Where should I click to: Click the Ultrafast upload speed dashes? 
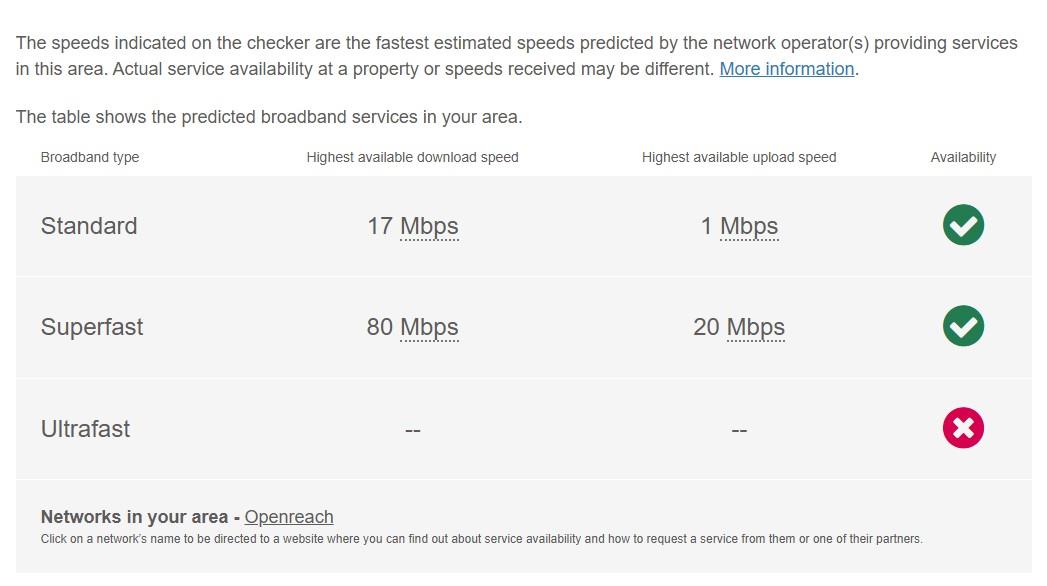[x=739, y=430]
